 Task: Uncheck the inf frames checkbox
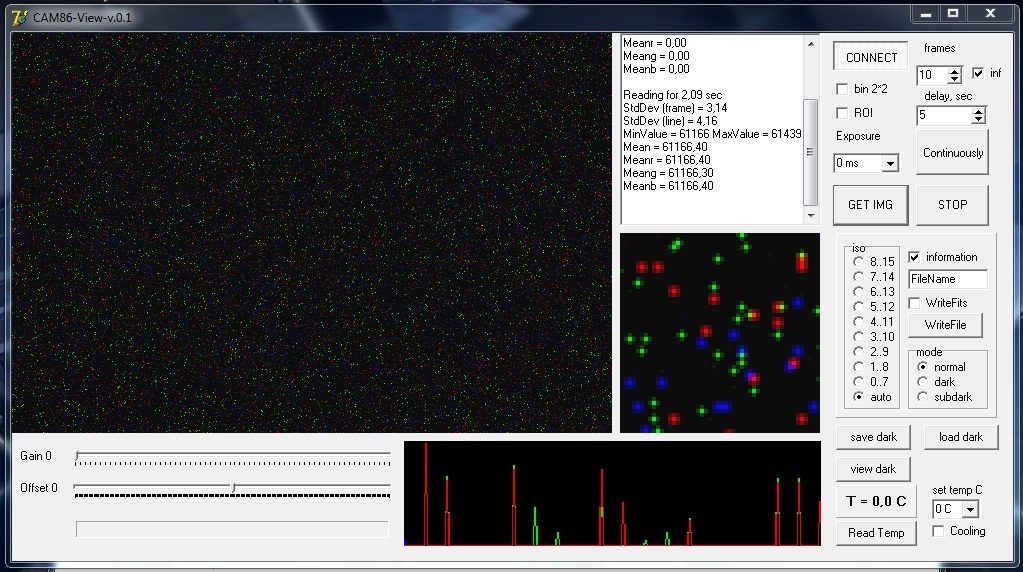coord(978,73)
